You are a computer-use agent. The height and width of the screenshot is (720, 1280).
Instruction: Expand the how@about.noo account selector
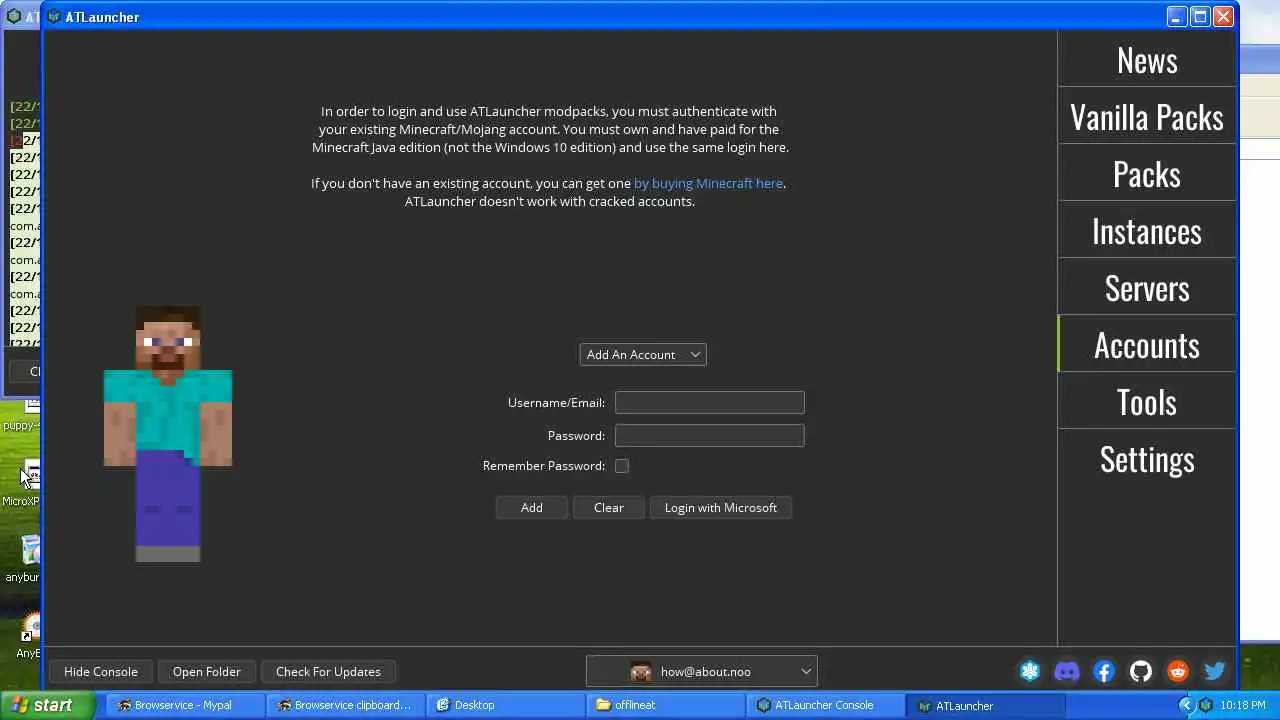click(x=702, y=672)
